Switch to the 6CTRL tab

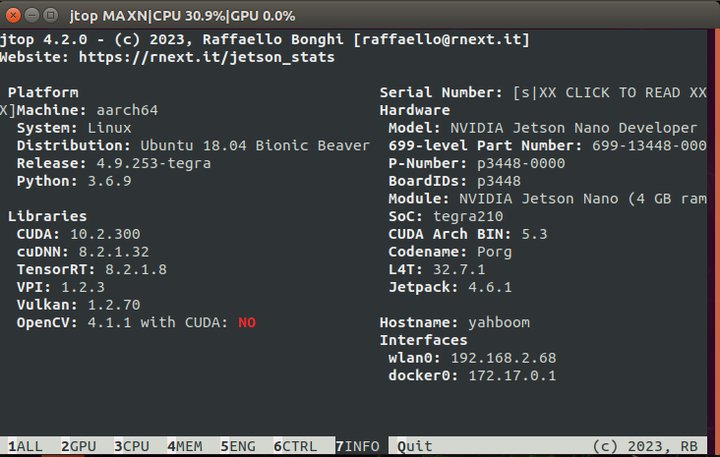pos(295,446)
